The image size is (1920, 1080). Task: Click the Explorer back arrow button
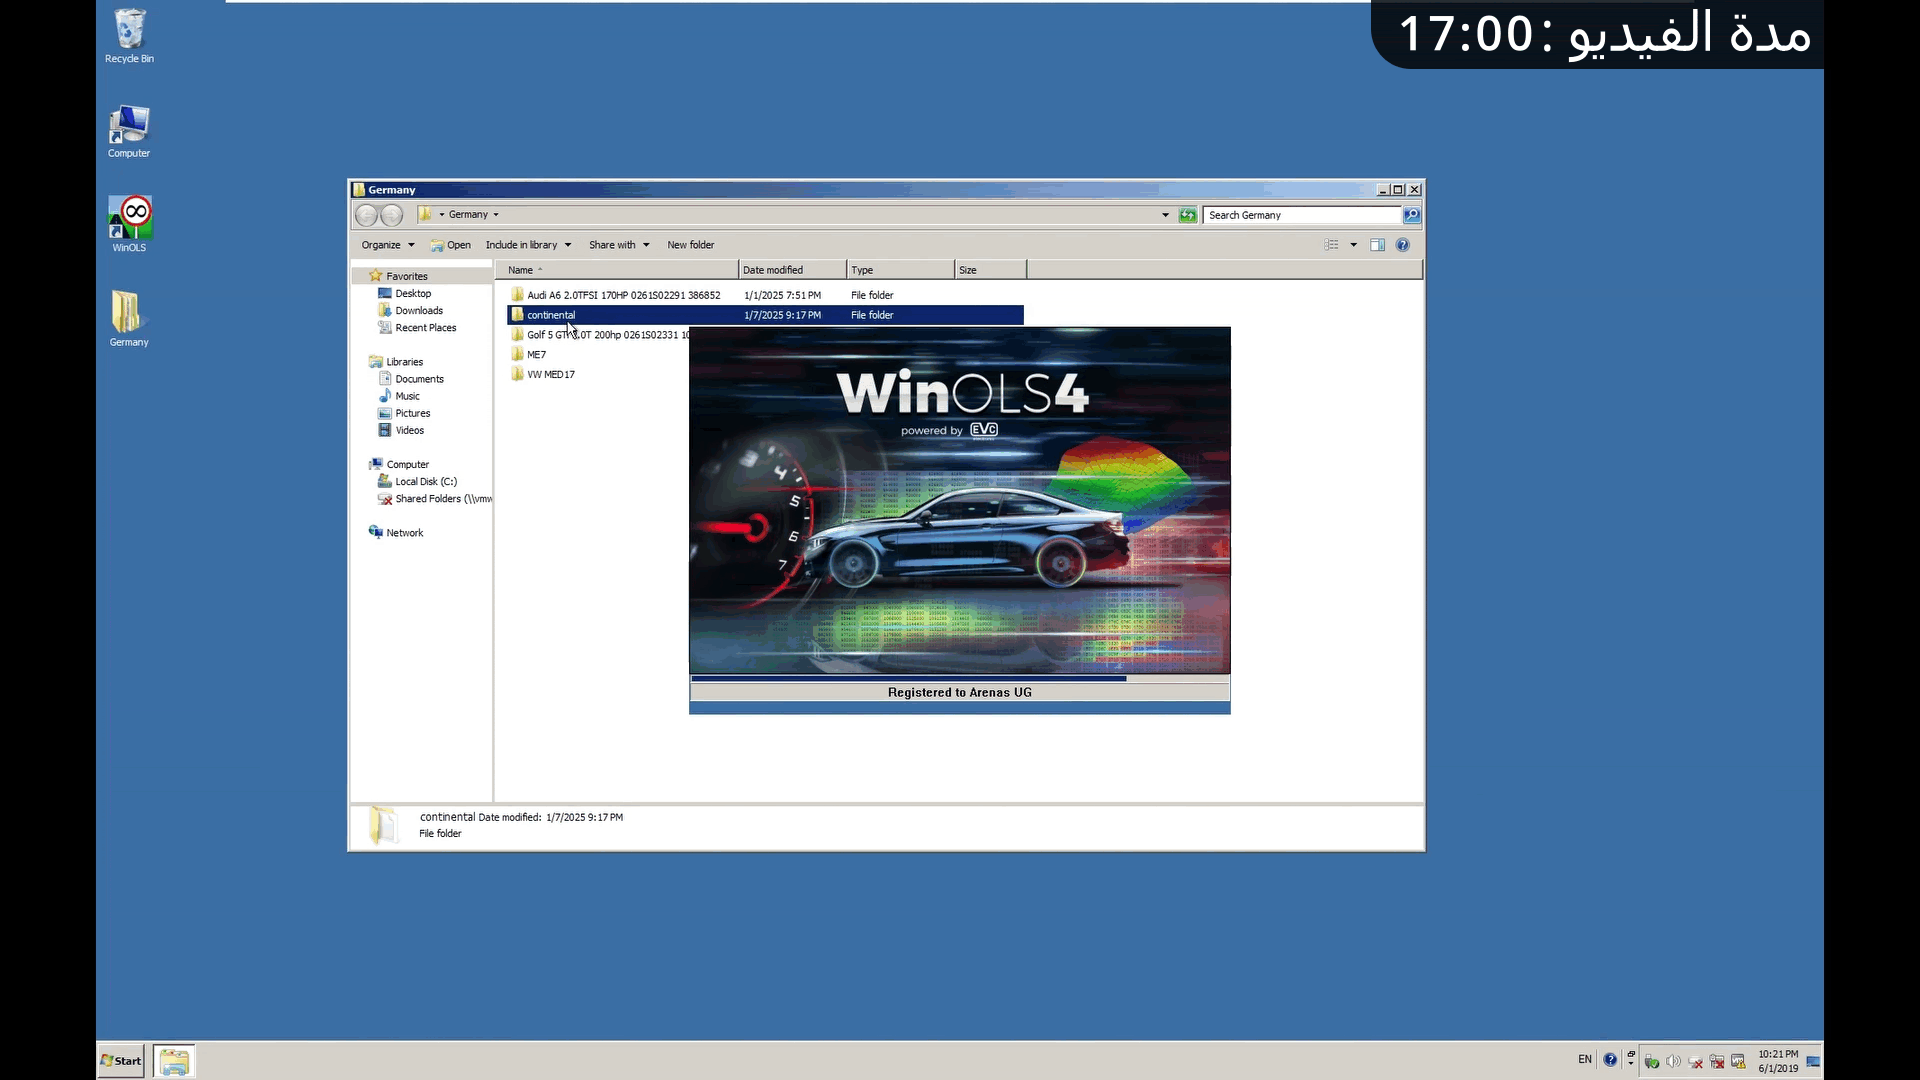coord(366,215)
